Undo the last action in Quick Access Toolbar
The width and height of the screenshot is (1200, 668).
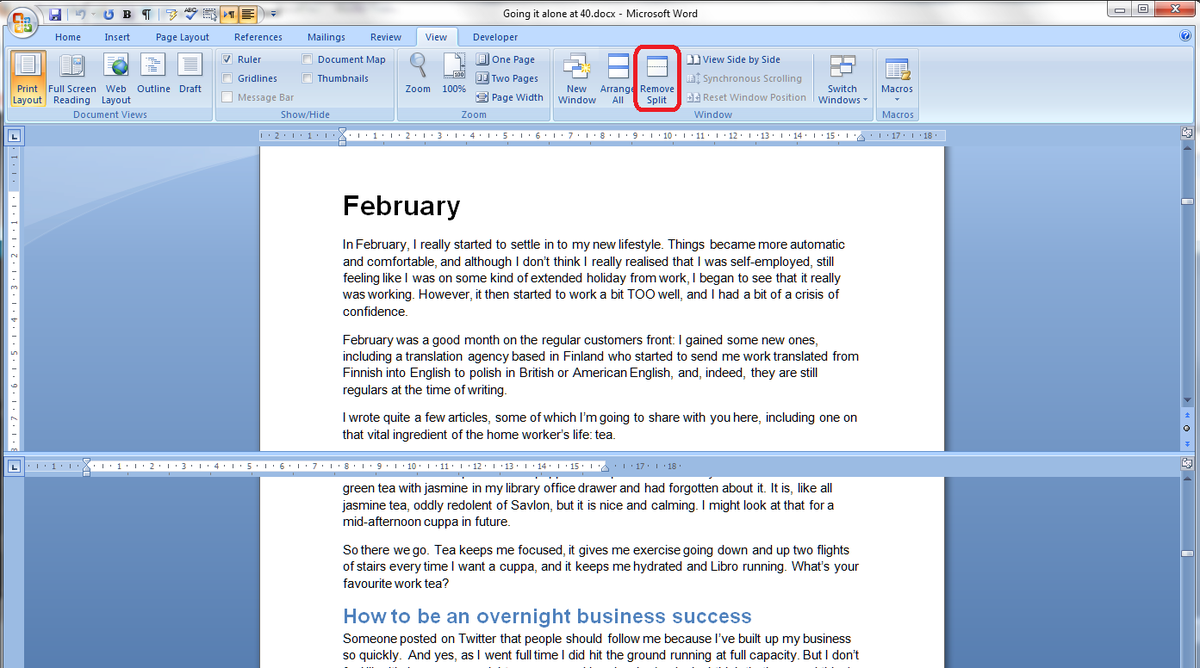click(79, 15)
